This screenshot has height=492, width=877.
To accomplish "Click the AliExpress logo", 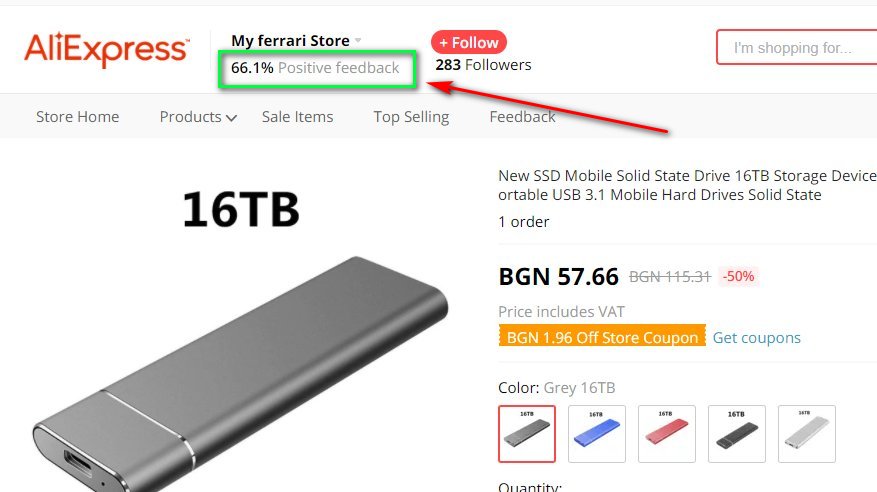I will pyautogui.click(x=107, y=49).
